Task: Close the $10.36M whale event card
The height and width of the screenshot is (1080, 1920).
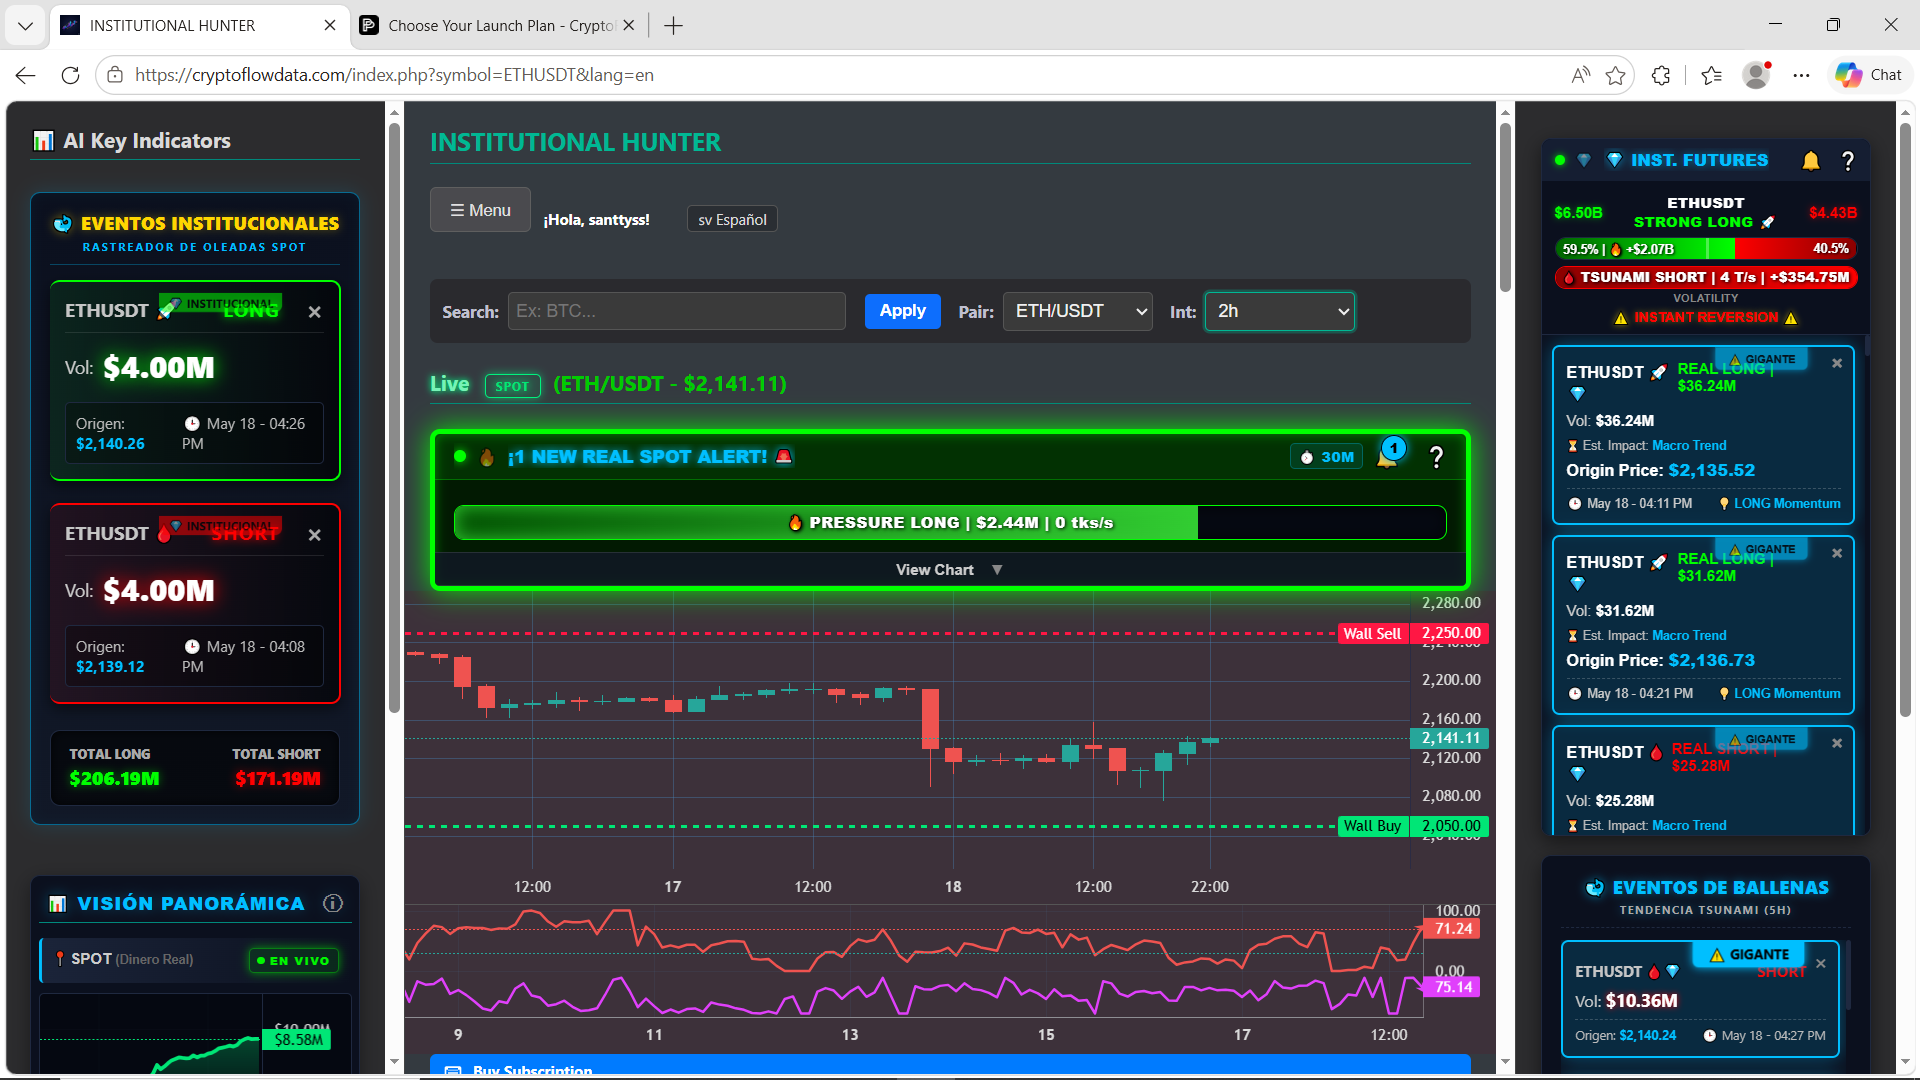Action: (x=1821, y=964)
